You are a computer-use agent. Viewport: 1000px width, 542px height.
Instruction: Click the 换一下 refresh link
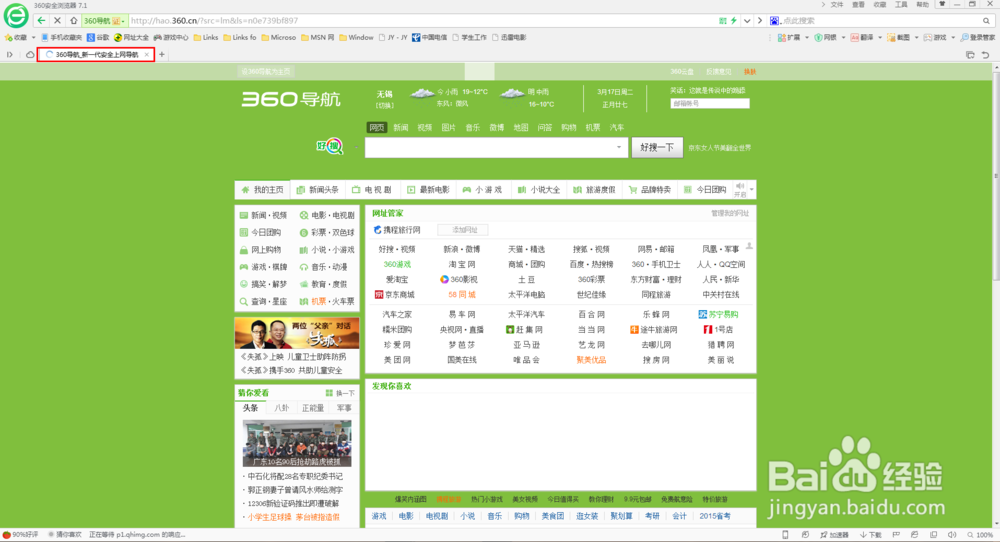341,393
